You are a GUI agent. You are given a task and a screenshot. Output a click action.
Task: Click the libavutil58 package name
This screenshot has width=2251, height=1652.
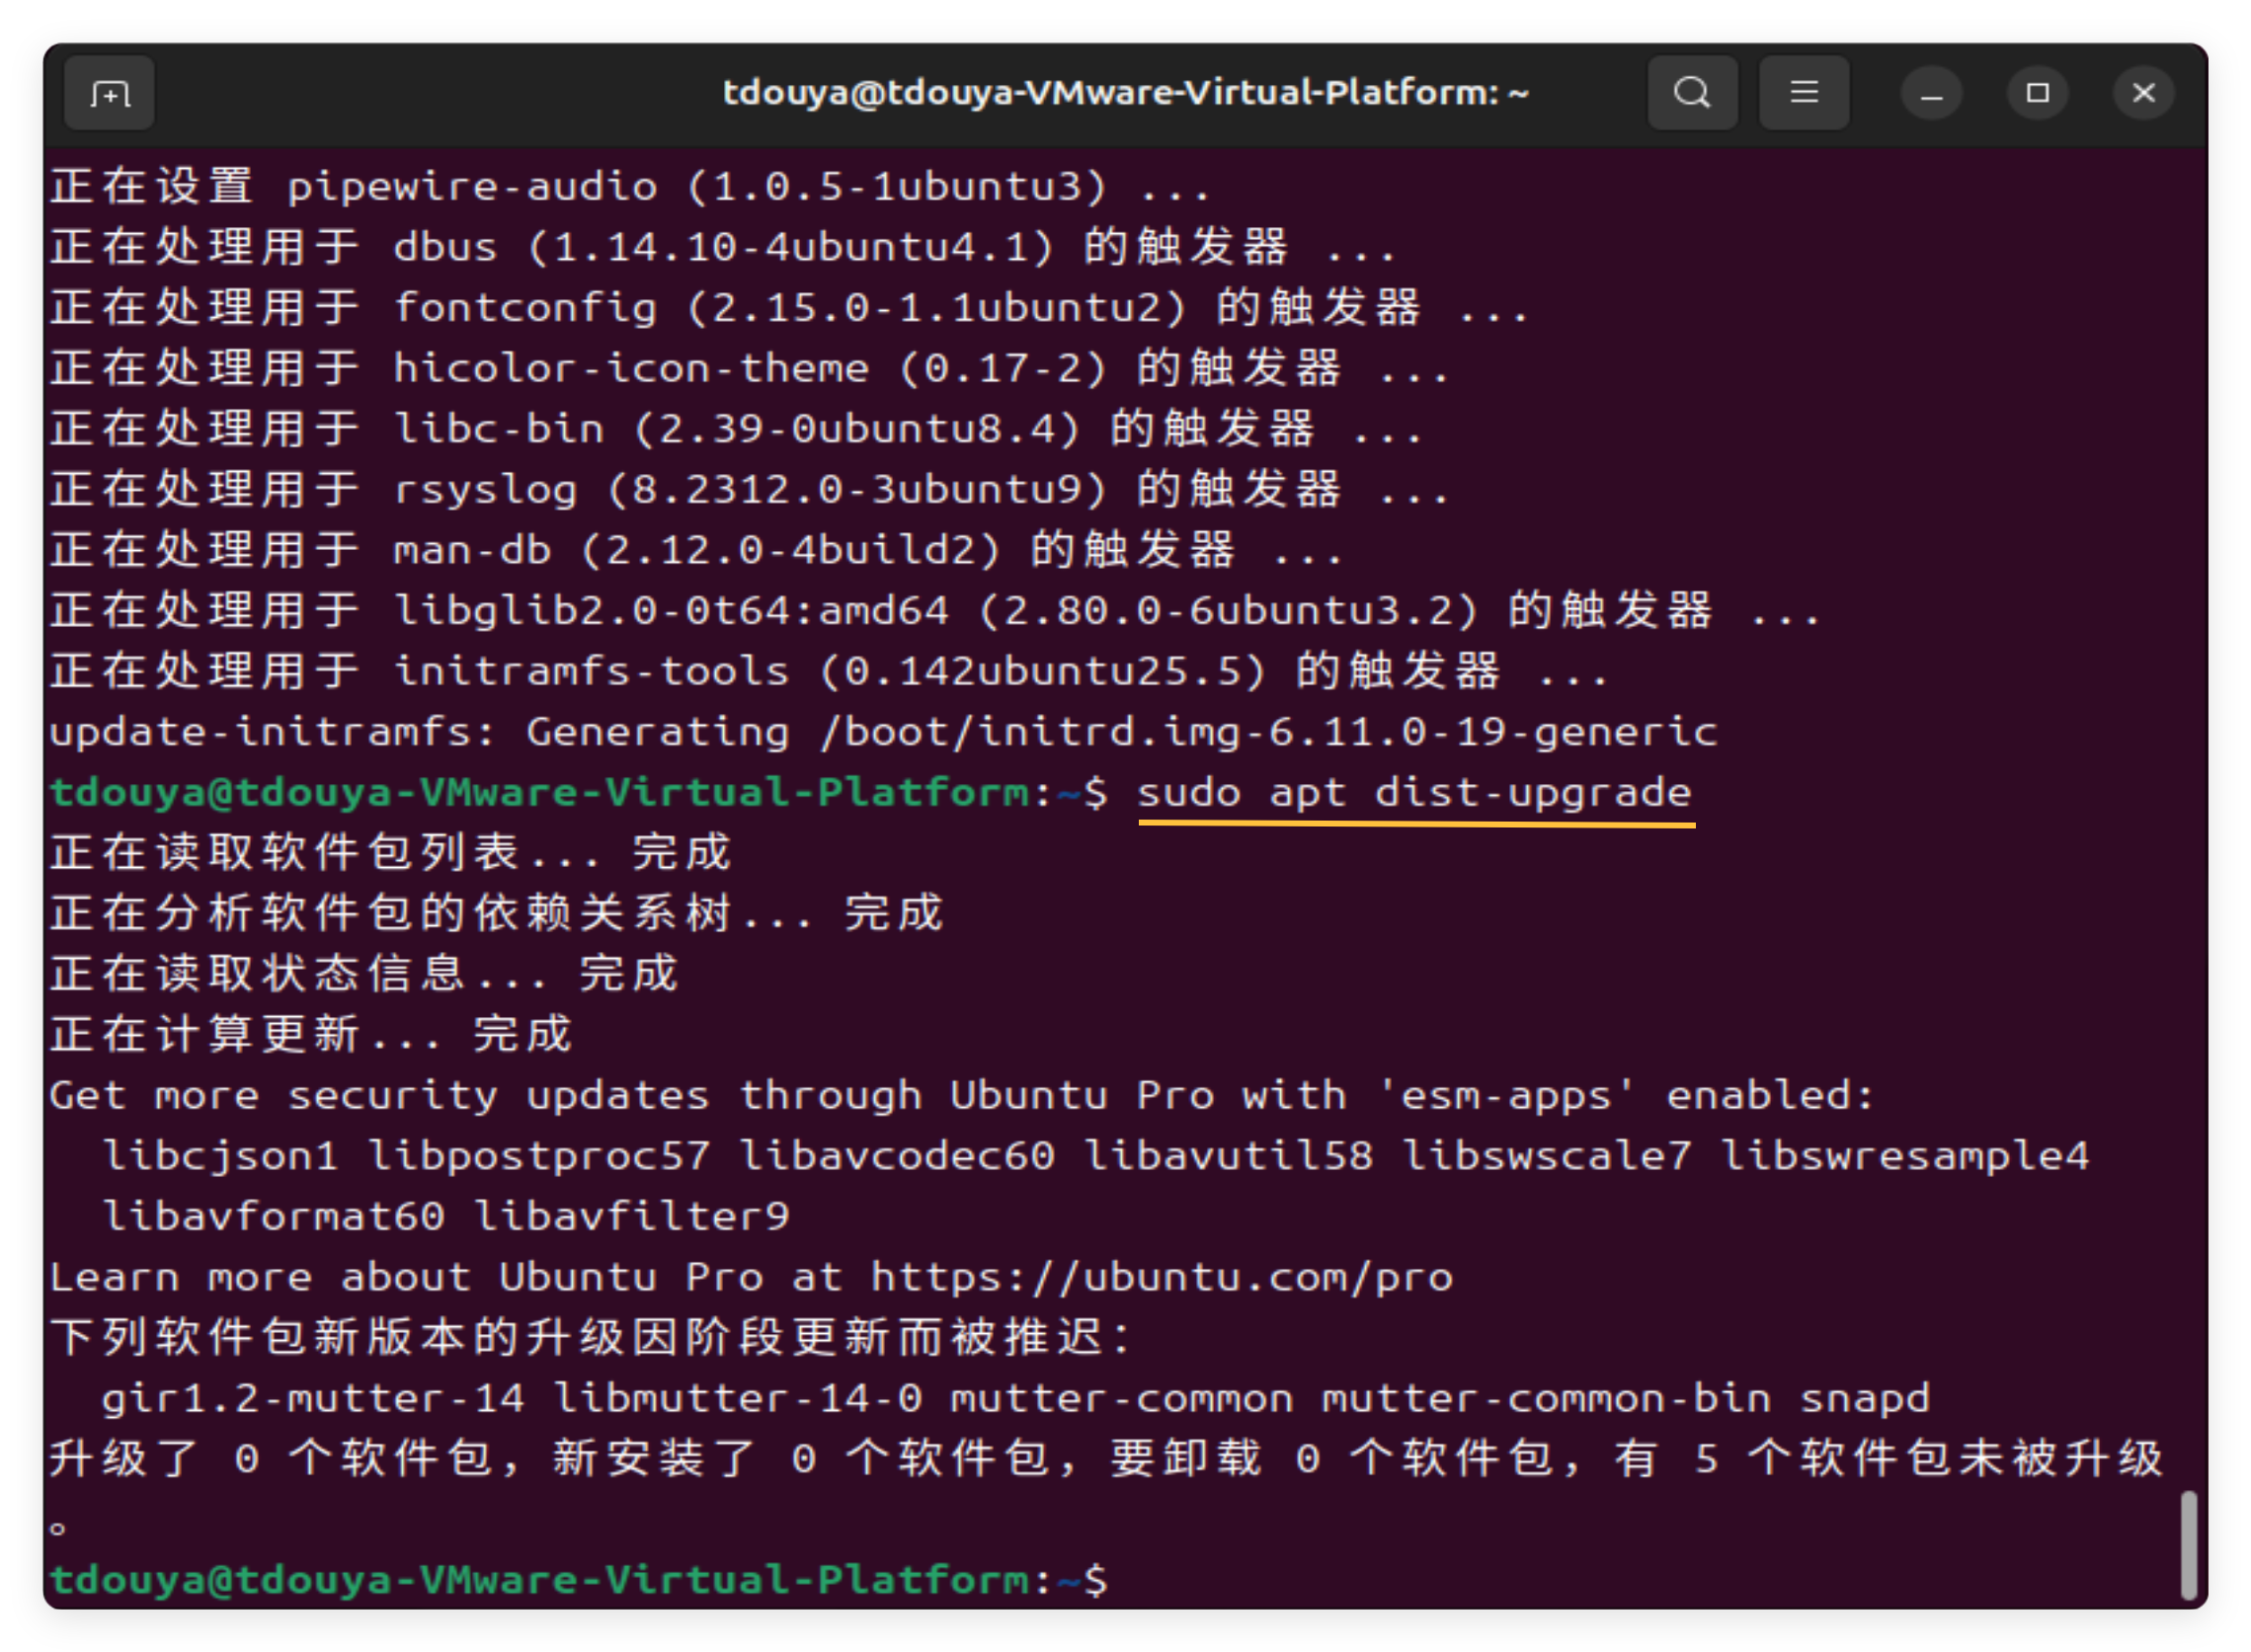(1230, 1157)
